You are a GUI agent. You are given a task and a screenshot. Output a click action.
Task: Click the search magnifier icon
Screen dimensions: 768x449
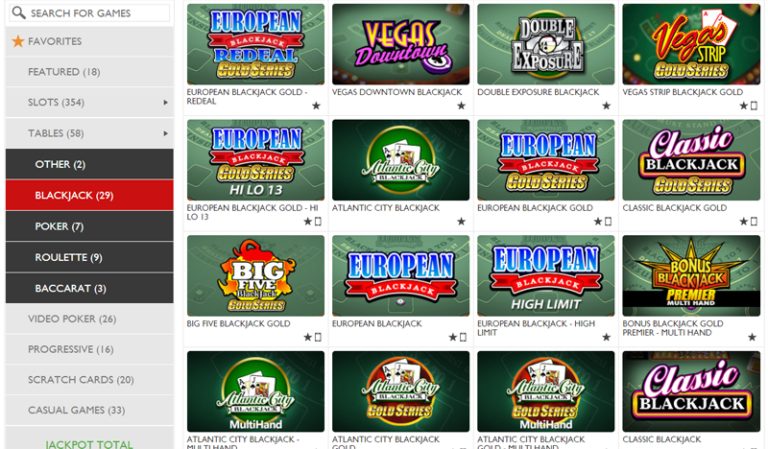point(18,12)
